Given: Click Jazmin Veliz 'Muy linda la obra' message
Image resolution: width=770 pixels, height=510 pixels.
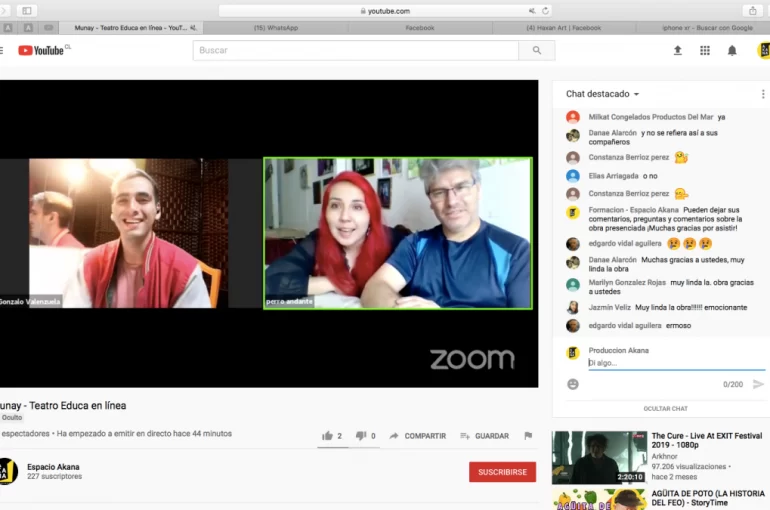Looking at the screenshot, I should tap(691, 307).
